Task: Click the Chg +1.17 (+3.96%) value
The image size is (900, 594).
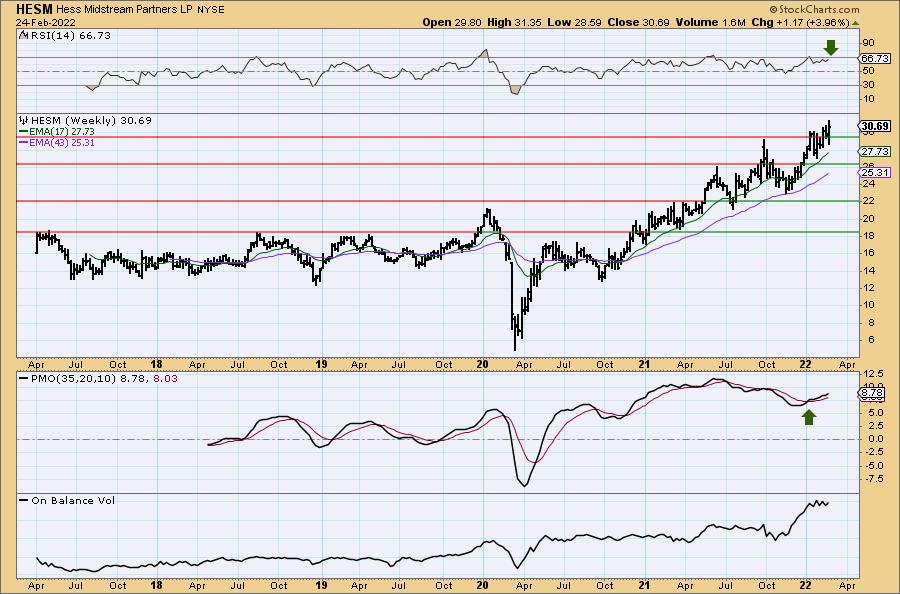Action: tap(800, 22)
